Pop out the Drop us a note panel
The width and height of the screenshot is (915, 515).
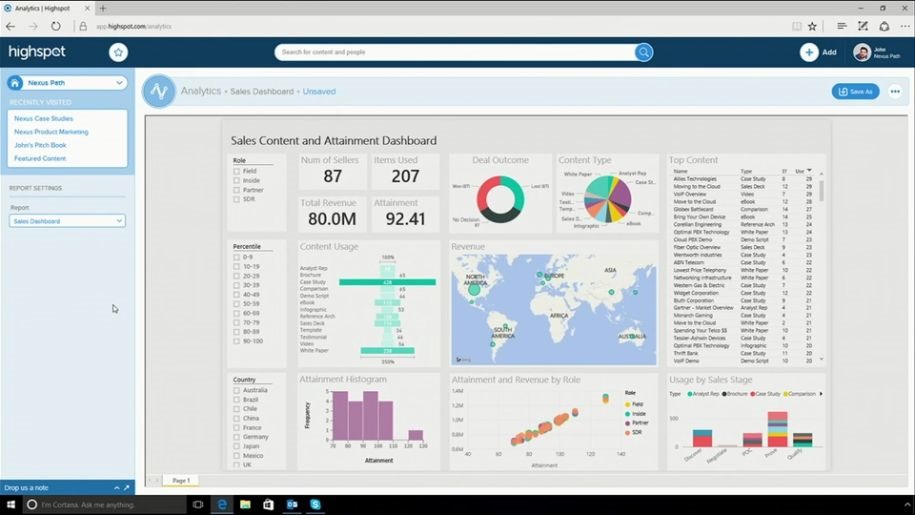click(x=128, y=488)
